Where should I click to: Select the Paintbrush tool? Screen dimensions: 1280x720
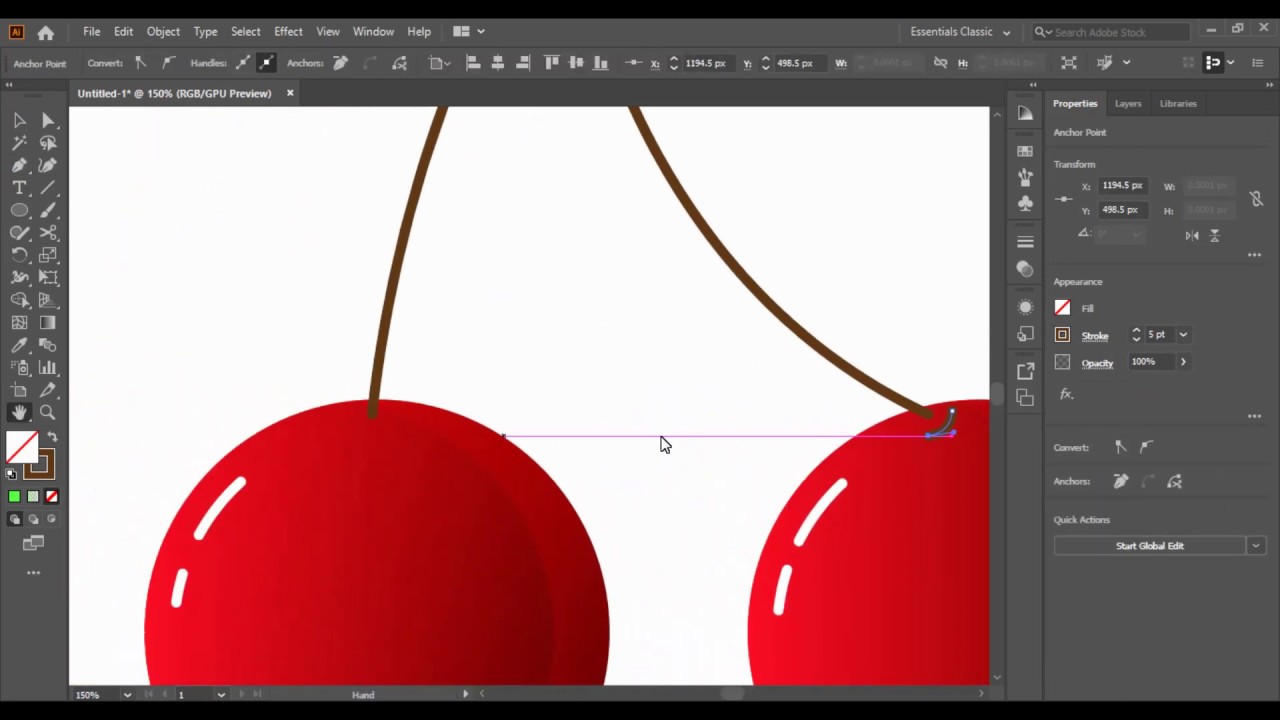coord(47,210)
